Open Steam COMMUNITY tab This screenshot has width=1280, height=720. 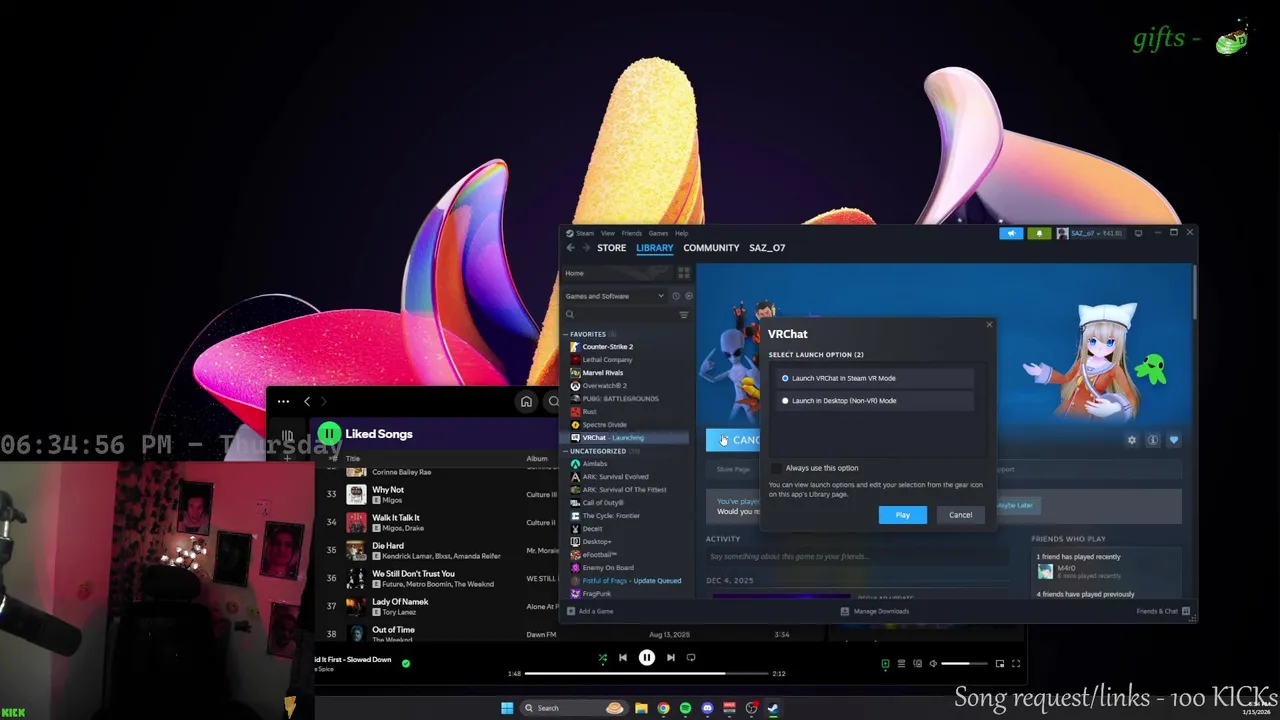[711, 248]
